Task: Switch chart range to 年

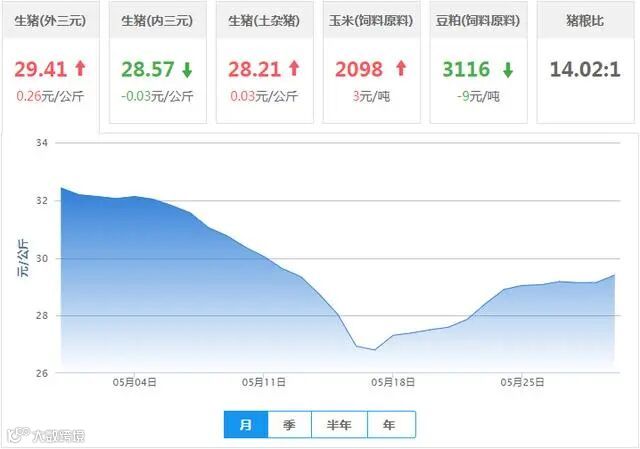Action: [x=391, y=425]
